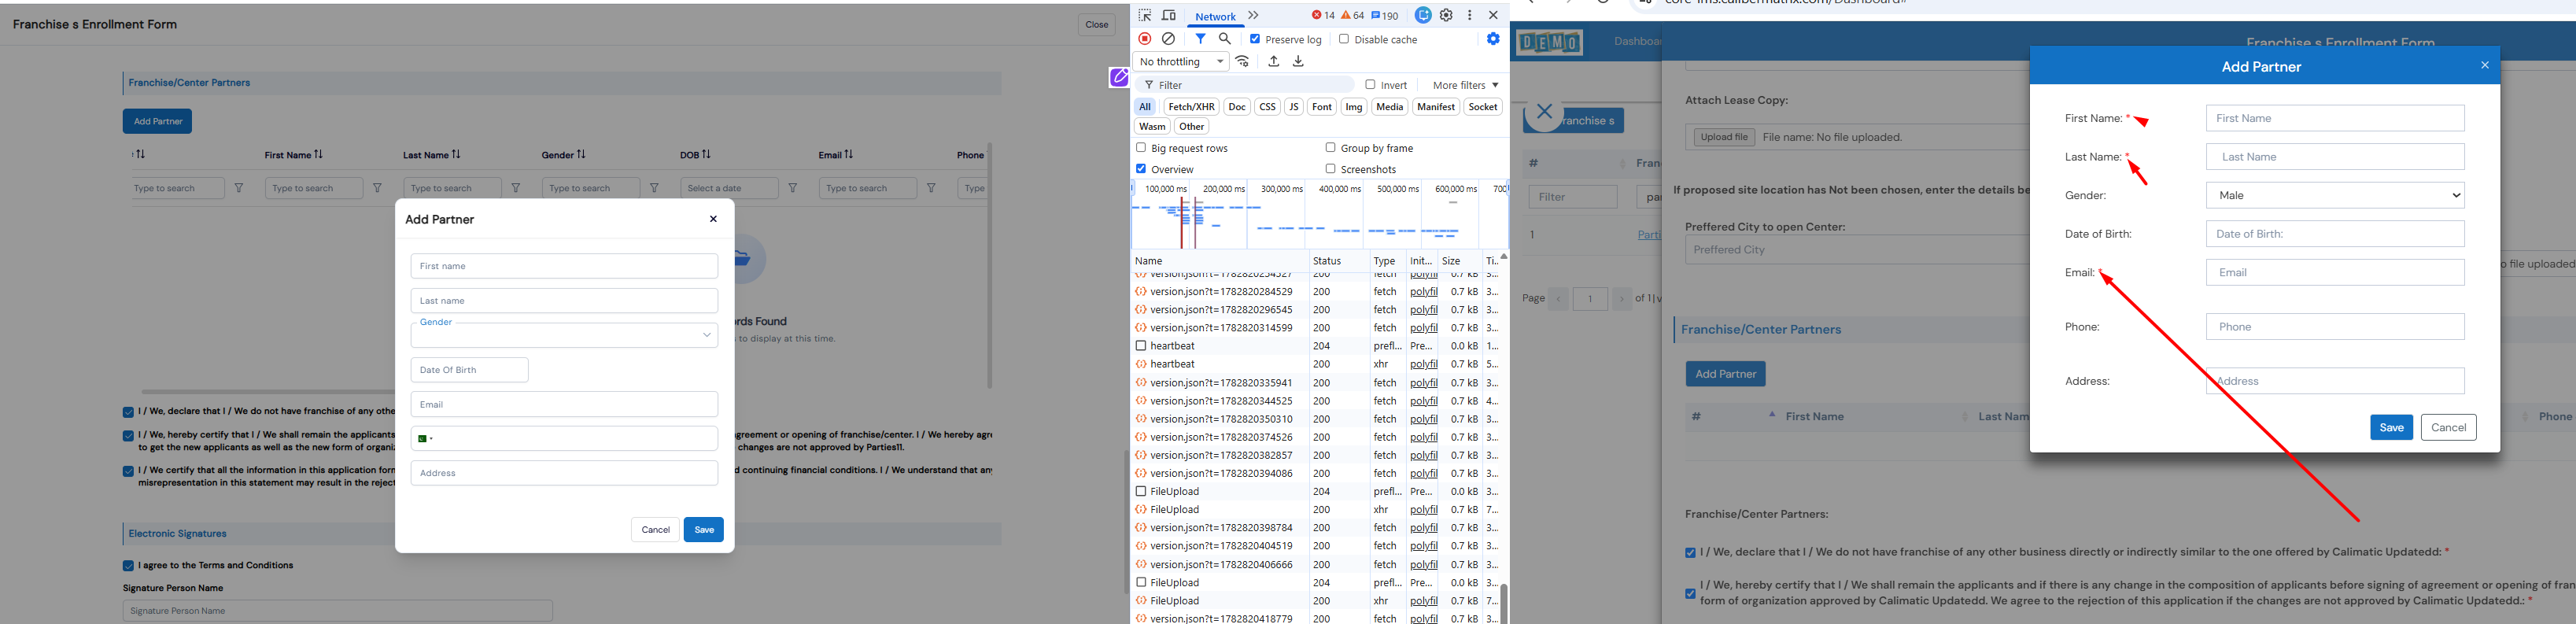Filter requests by Img type
Screen dimensions: 2576x624
pos(1354,107)
